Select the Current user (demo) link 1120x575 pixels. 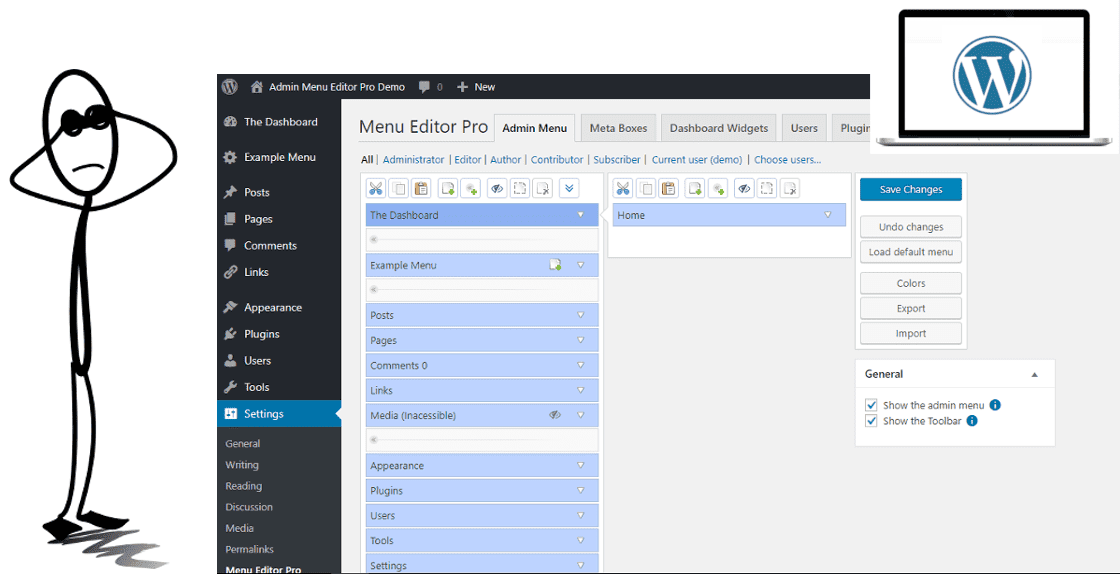point(696,159)
